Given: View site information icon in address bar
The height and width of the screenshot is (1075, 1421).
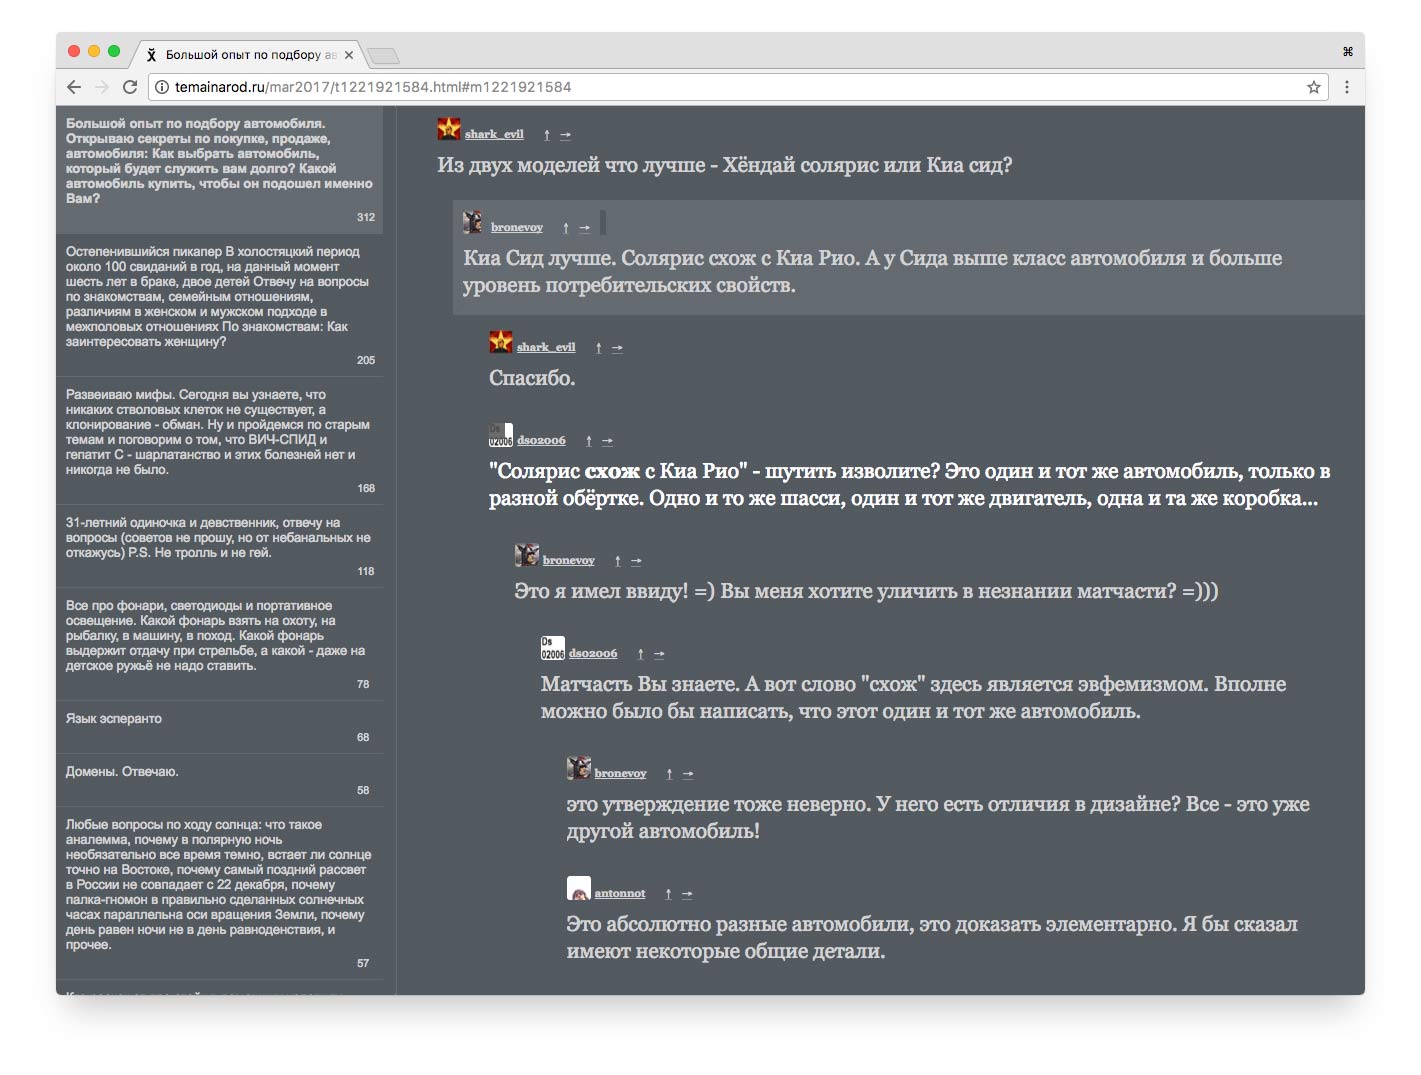Looking at the screenshot, I should 162,87.
